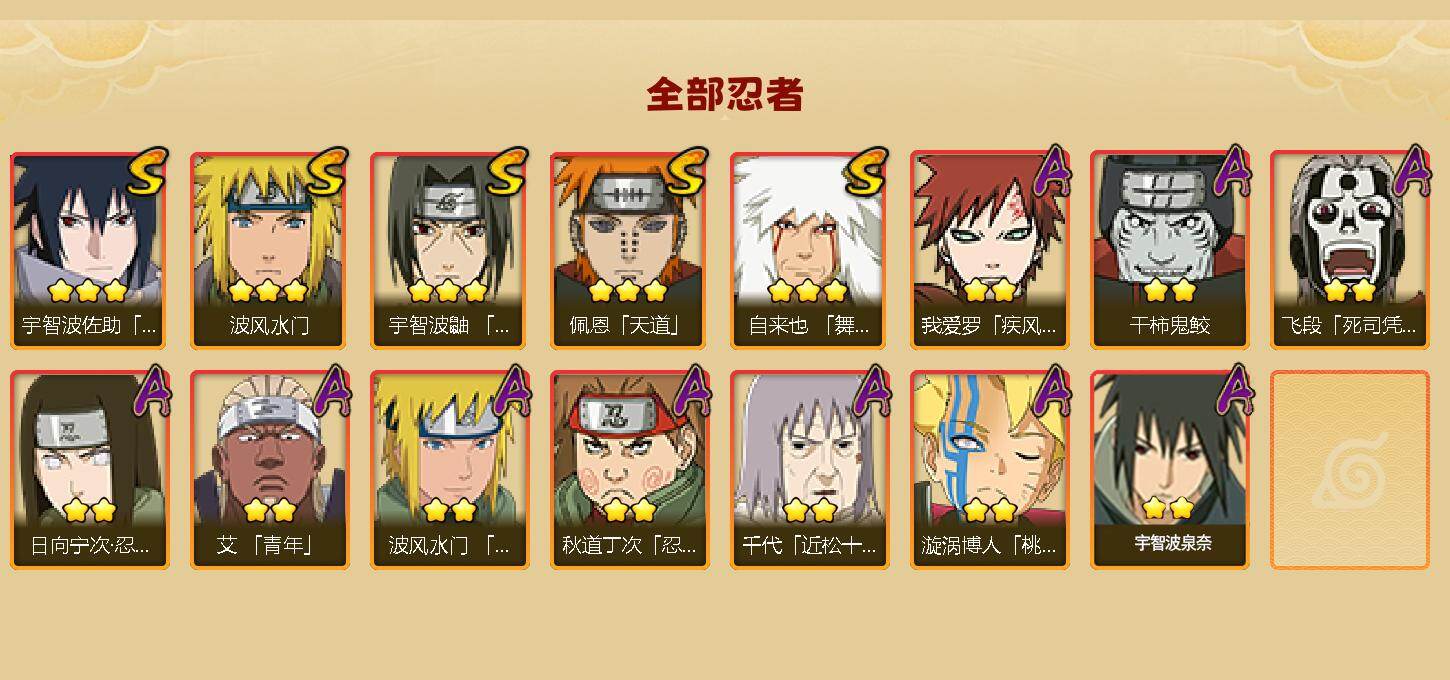Screen dimensions: 1450x680
Task: Open the 我爱罗「疾风...」 A-rank card
Action: [989, 250]
